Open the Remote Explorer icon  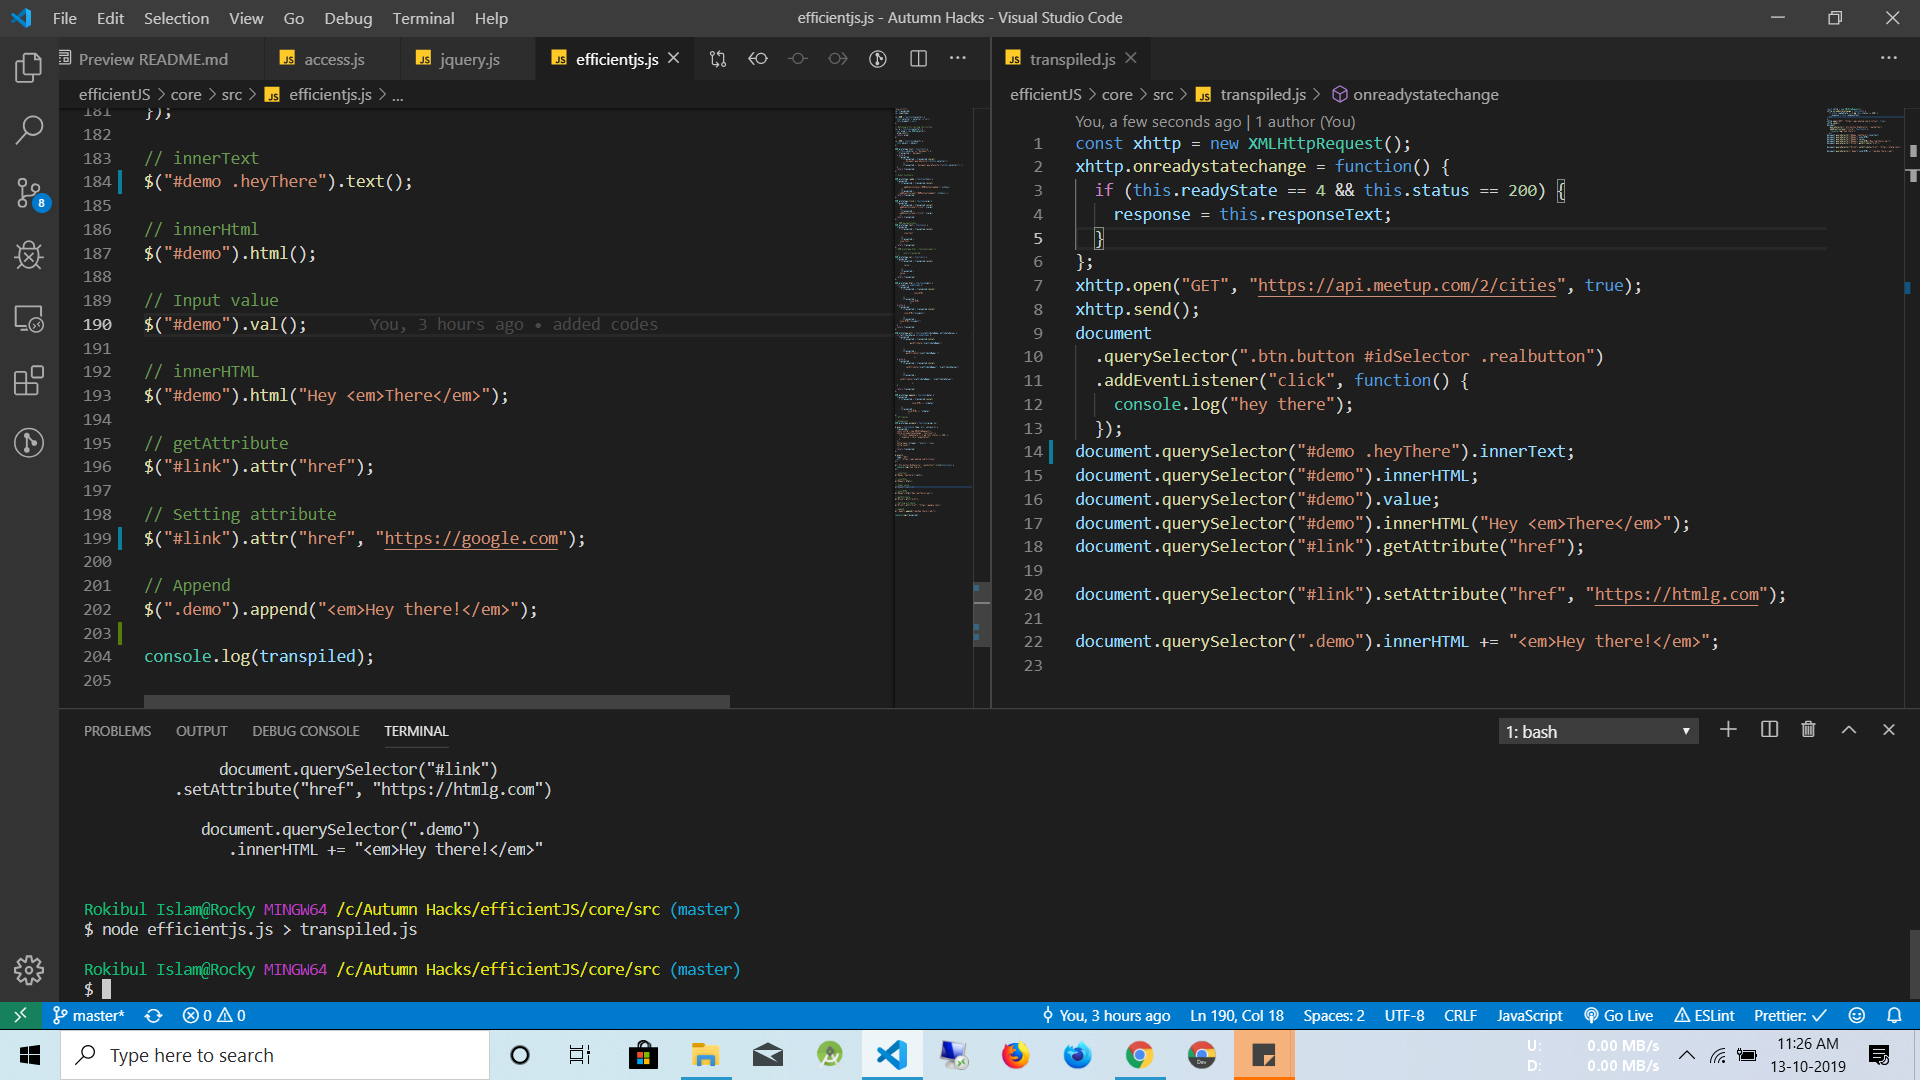[29, 319]
